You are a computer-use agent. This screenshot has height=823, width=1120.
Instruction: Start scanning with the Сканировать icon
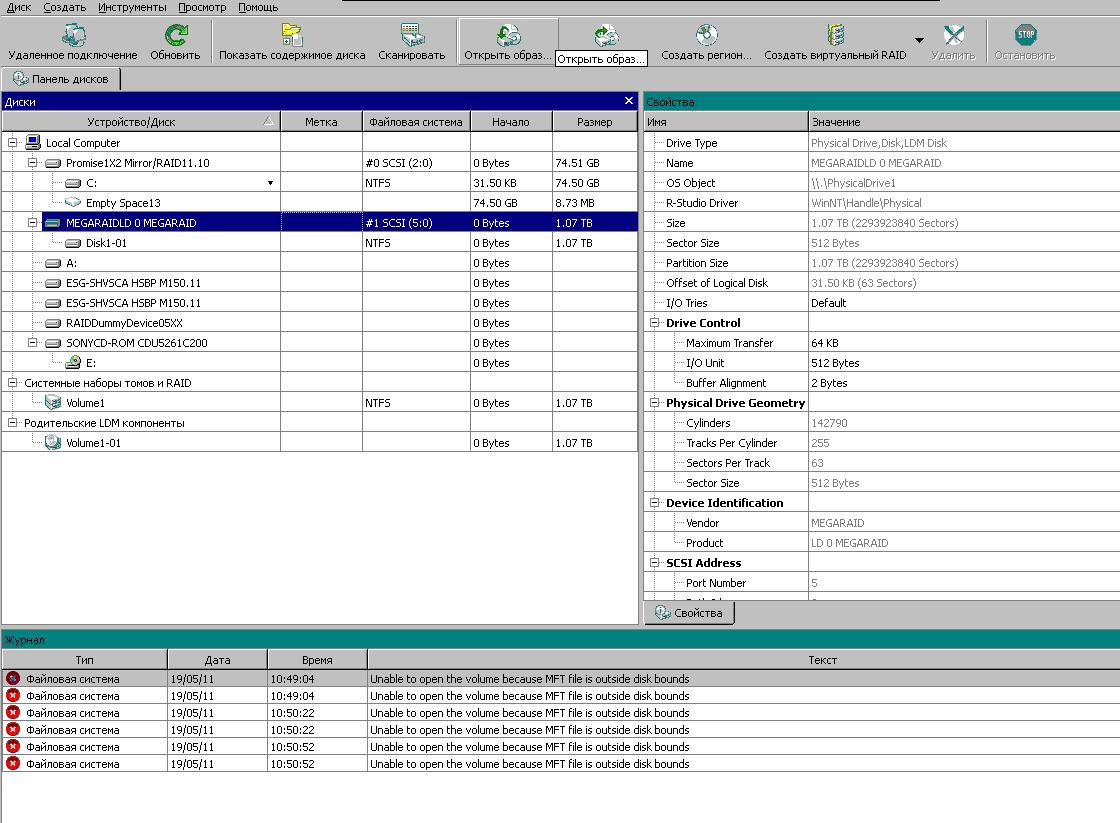(411, 37)
